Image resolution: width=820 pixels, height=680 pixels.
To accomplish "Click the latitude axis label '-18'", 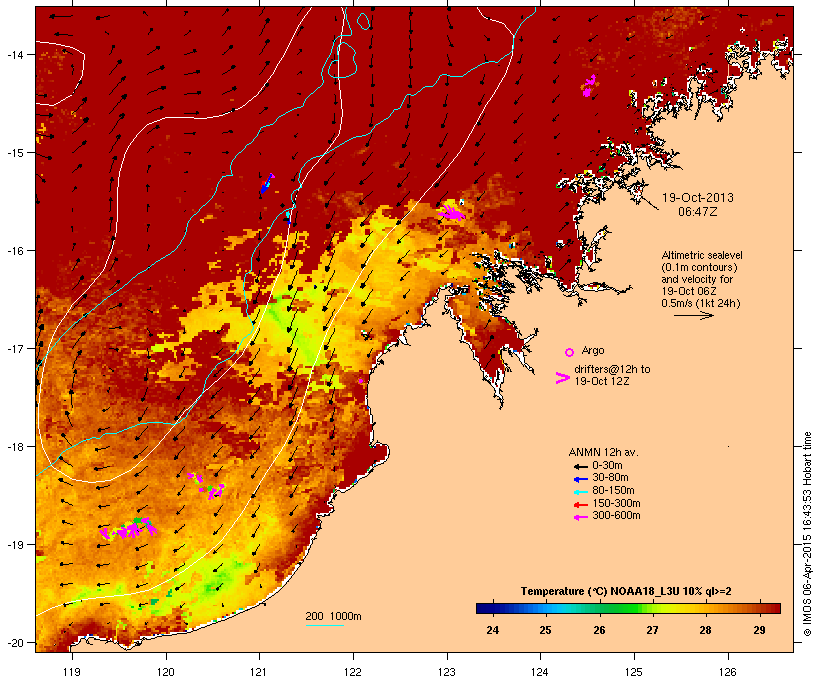I will pyautogui.click(x=14, y=447).
